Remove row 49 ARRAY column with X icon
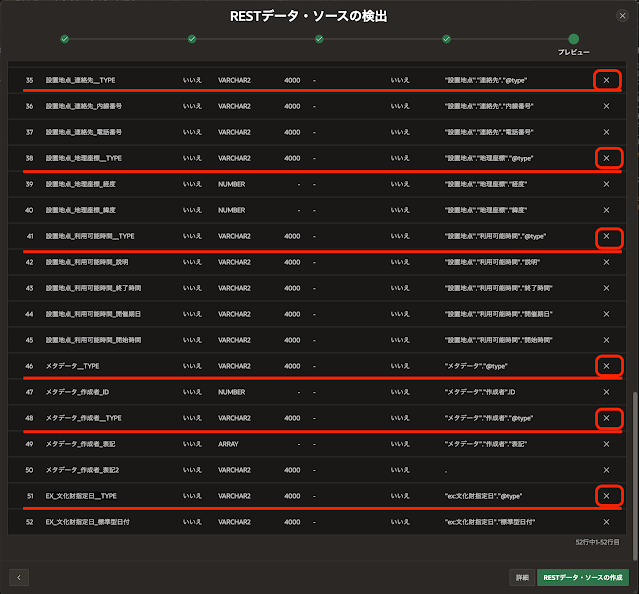639x594 pixels. click(x=606, y=444)
